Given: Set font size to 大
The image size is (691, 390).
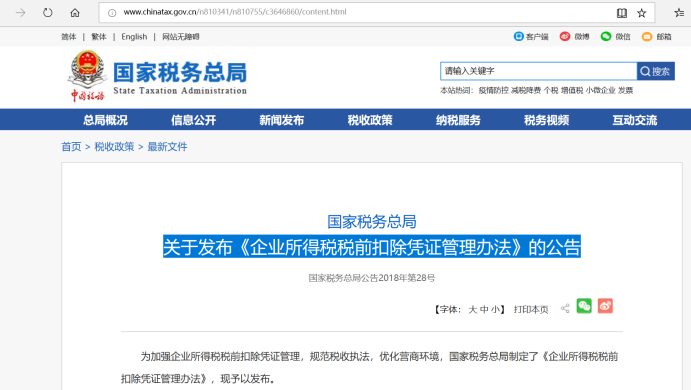Looking at the screenshot, I should pyautogui.click(x=472, y=309).
